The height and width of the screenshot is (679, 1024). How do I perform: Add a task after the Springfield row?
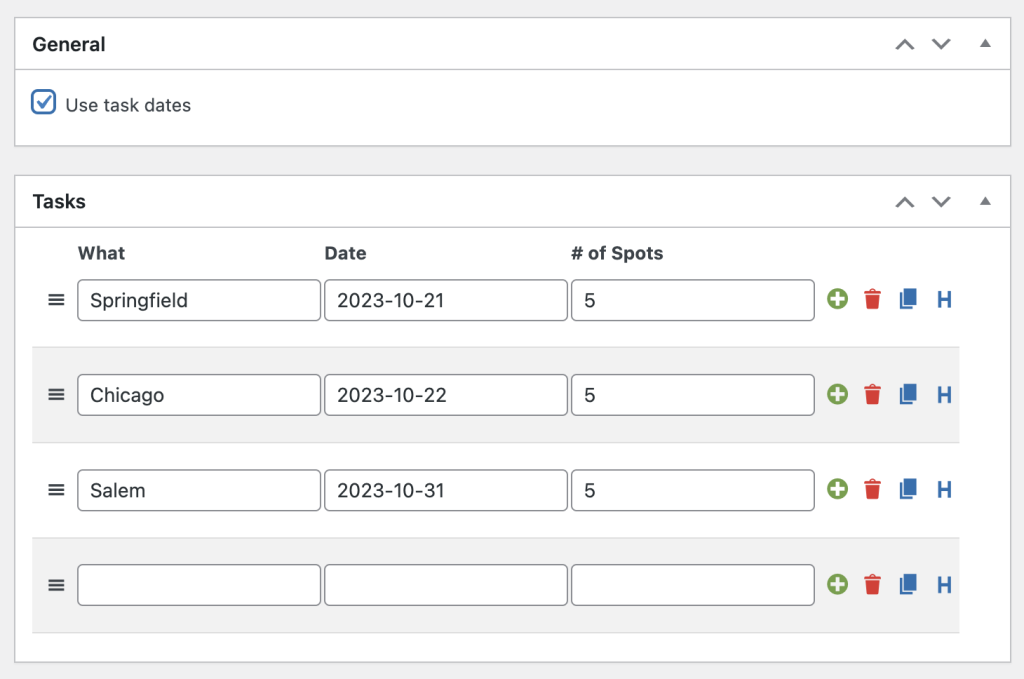(x=837, y=300)
